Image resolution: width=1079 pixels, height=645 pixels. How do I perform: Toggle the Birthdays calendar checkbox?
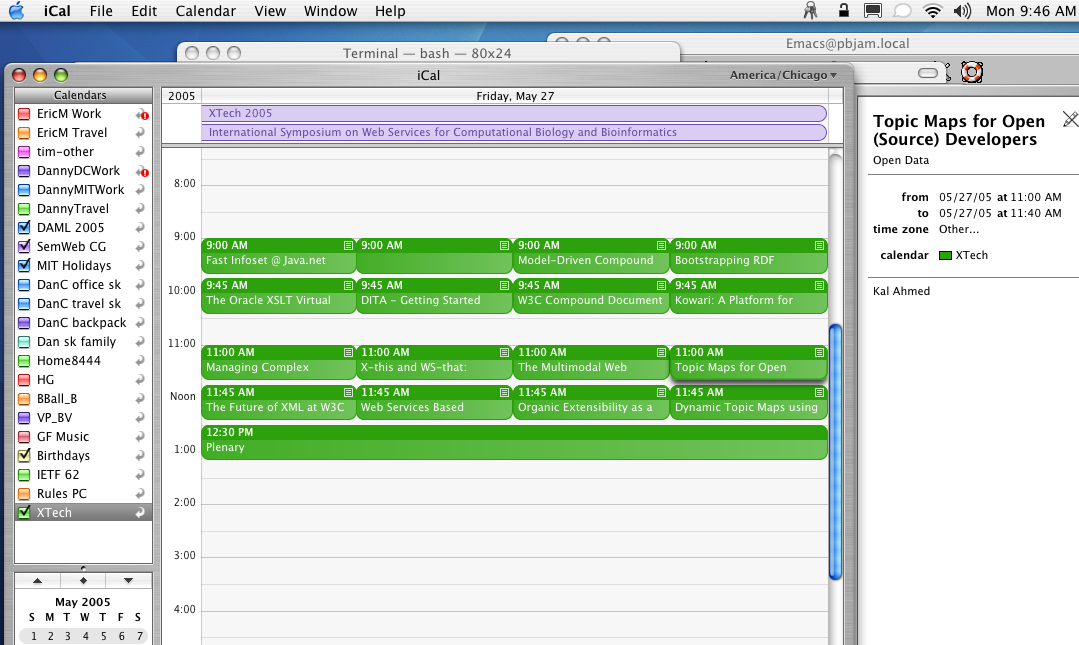click(x=24, y=456)
